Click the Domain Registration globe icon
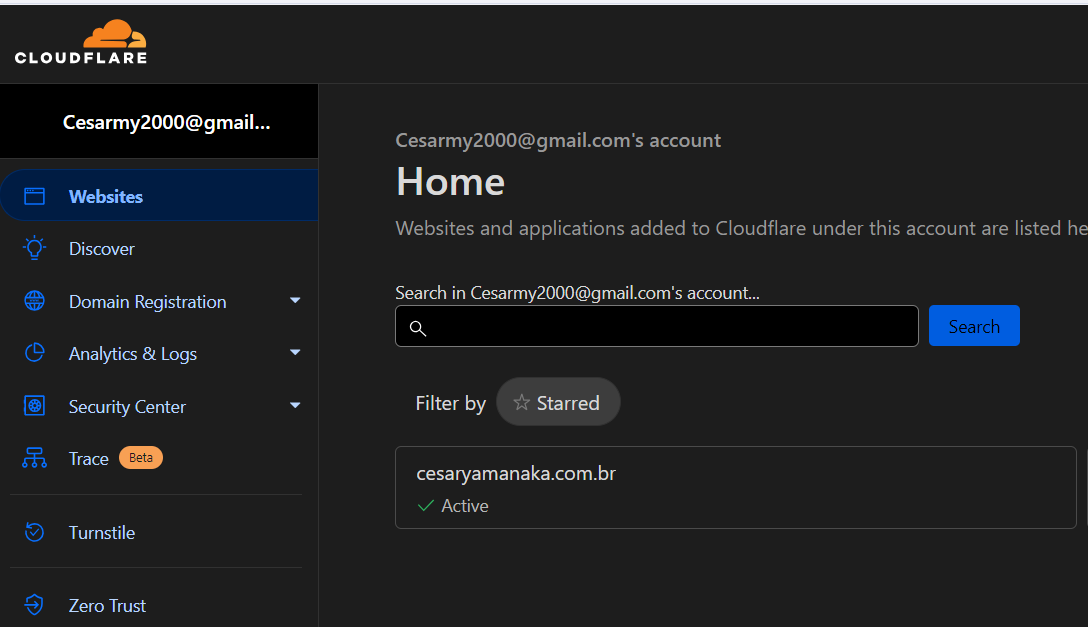Screen dimensions: 1088x627 (x=34, y=301)
